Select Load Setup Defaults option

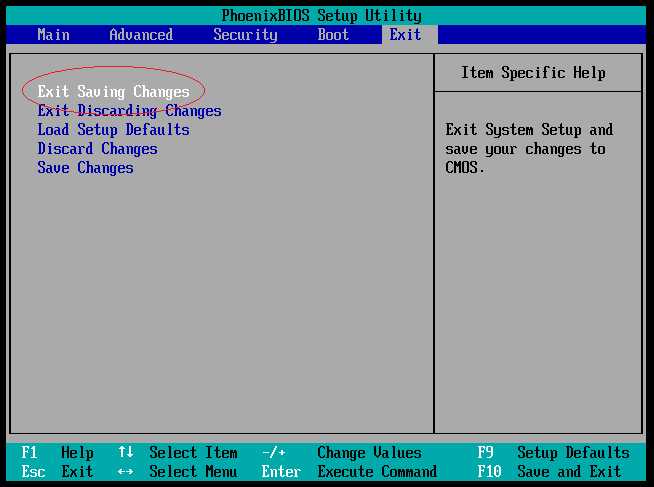[x=113, y=130]
